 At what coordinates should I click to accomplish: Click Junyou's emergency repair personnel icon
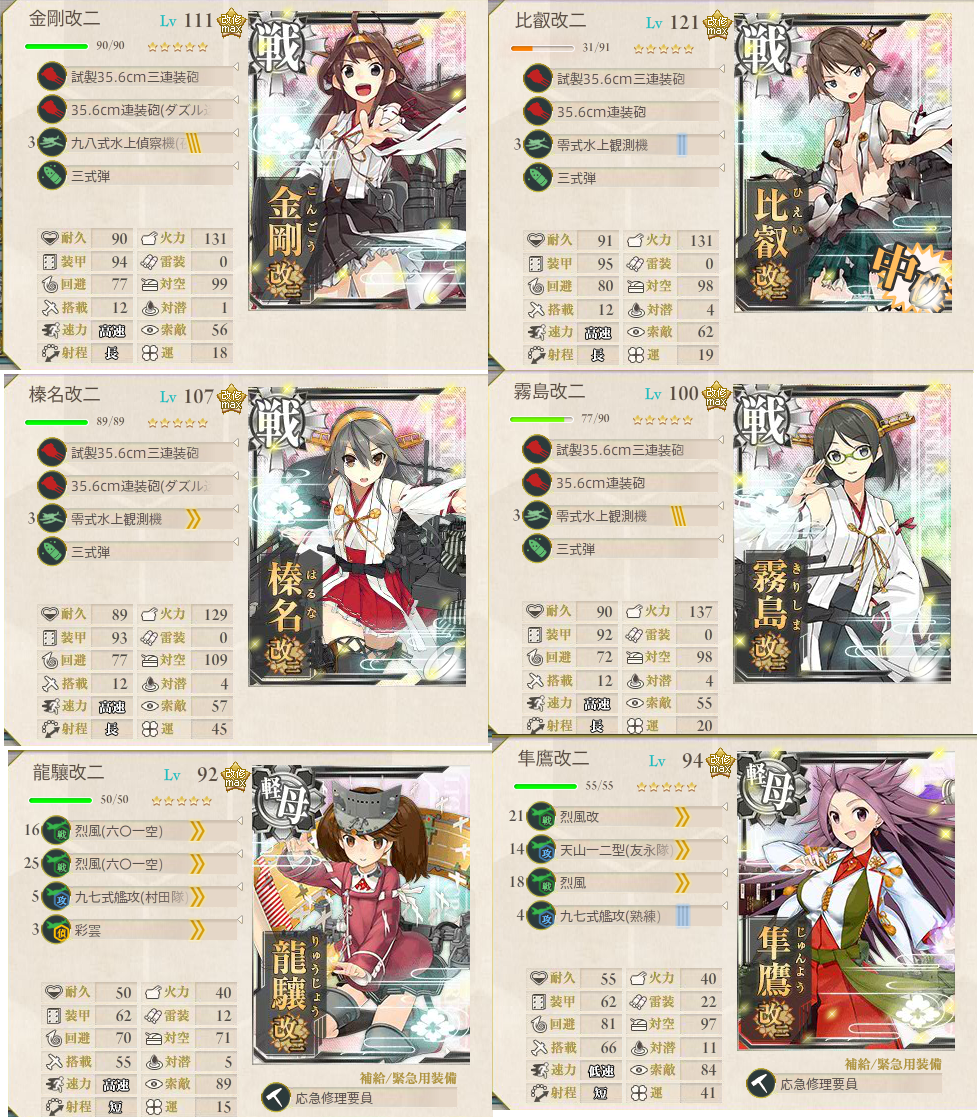coord(760,1084)
